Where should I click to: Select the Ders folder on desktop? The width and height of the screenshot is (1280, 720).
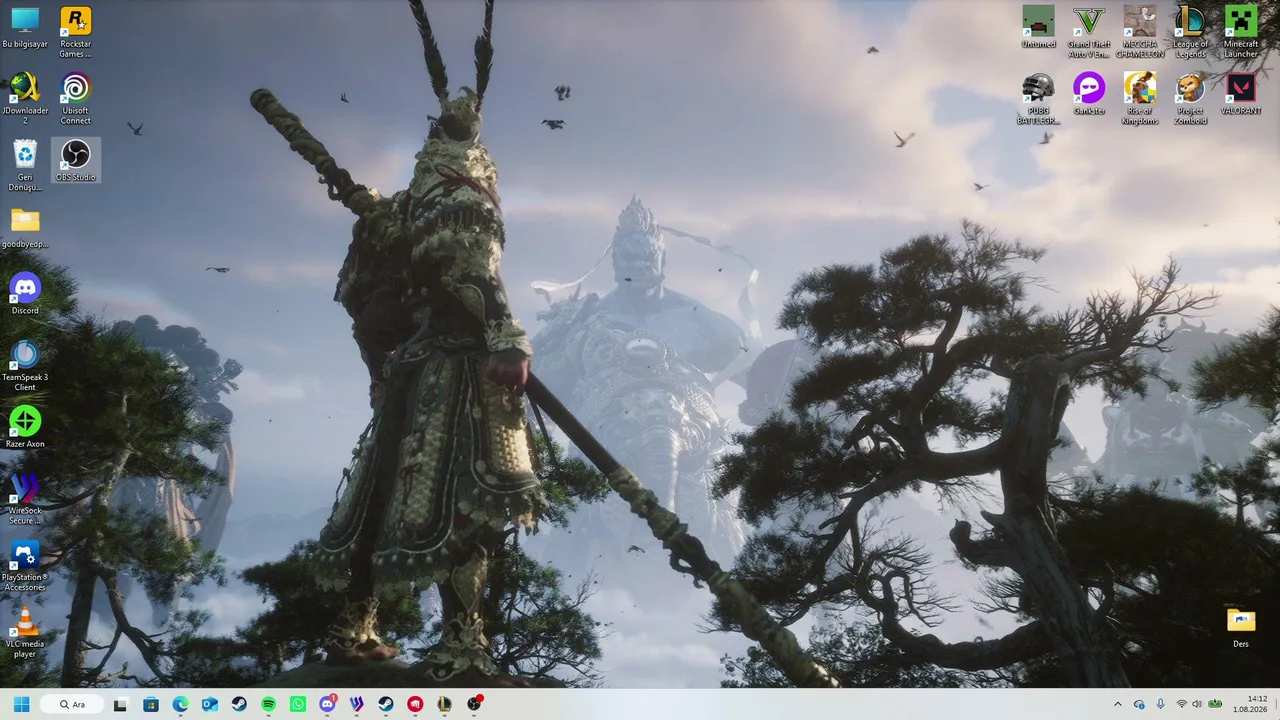click(1241, 628)
